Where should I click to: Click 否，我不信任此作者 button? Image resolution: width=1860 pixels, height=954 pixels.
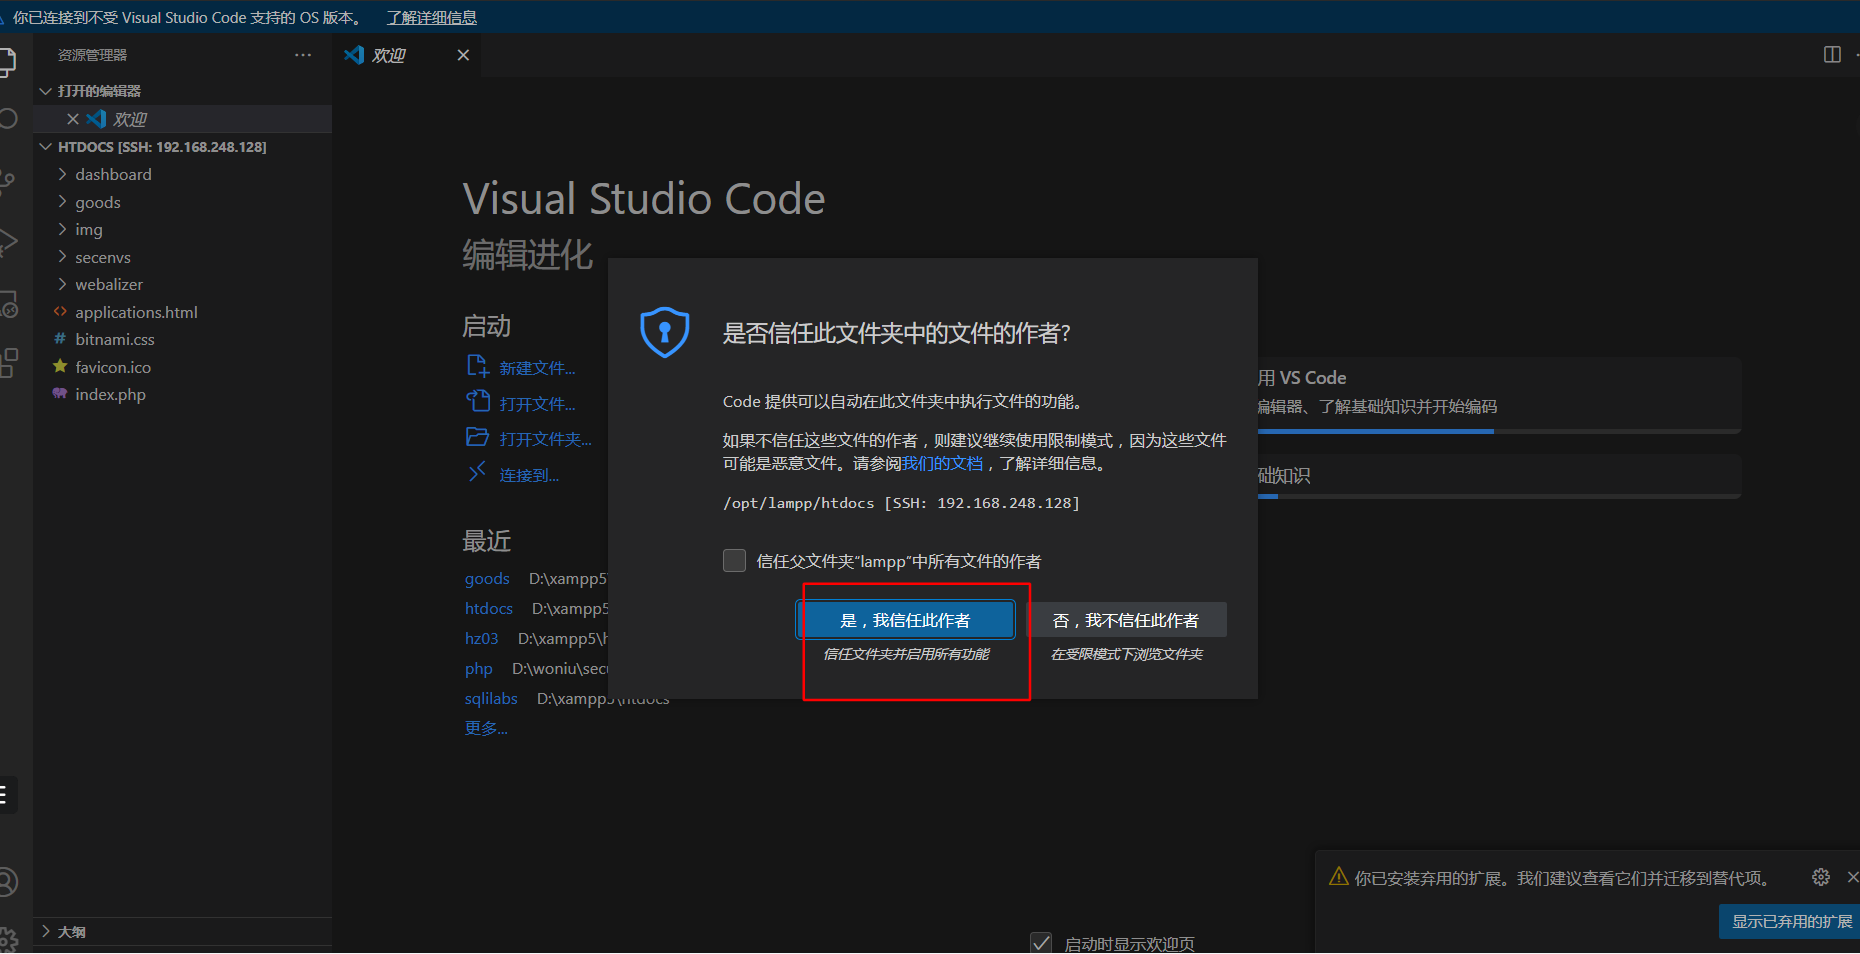(1126, 620)
